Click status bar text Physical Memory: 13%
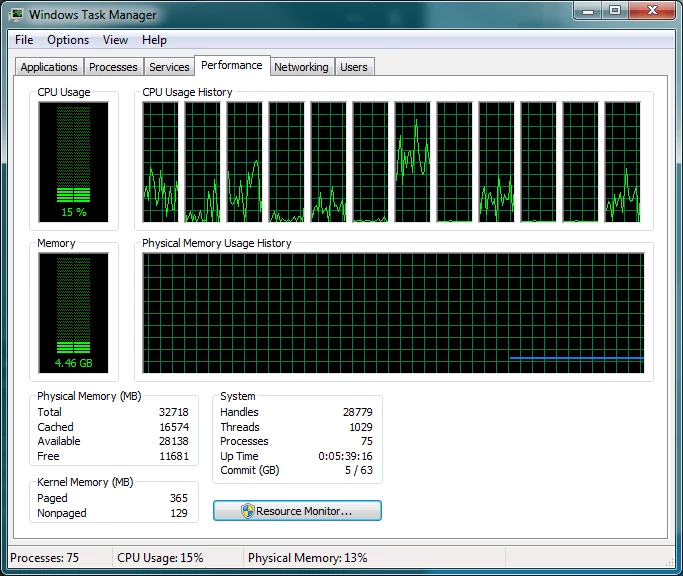The image size is (683, 576). [x=308, y=558]
